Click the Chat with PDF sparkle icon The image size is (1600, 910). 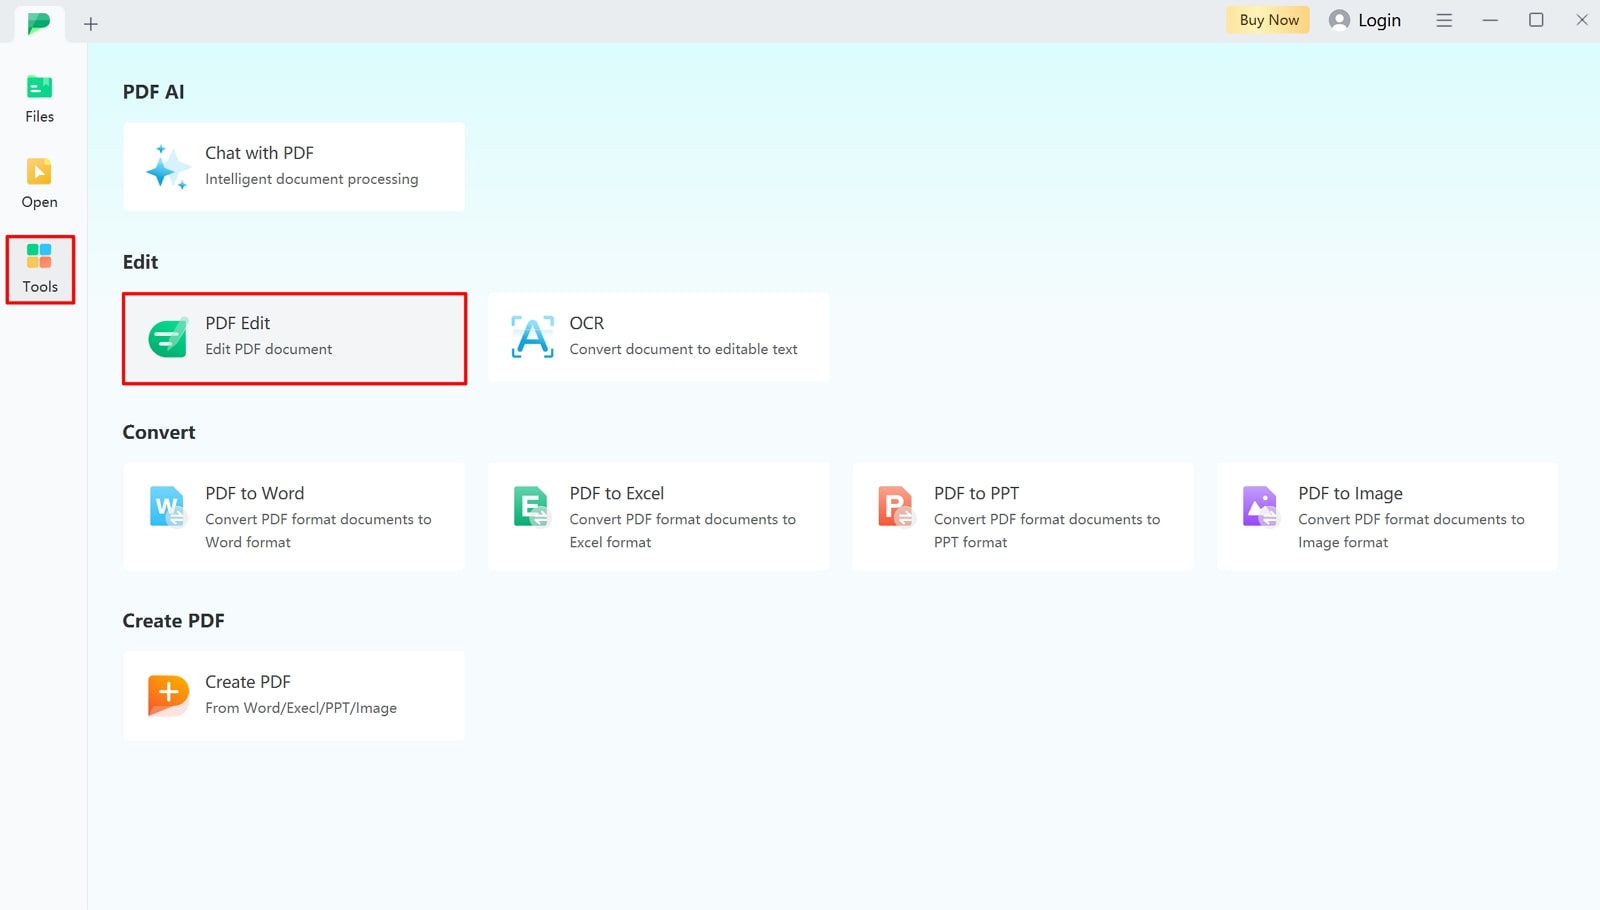(167, 167)
